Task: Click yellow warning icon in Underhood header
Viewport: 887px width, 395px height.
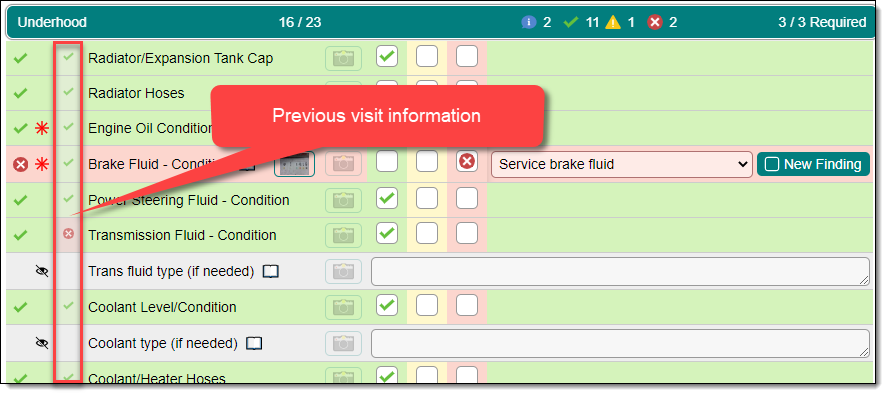Action: click(613, 22)
